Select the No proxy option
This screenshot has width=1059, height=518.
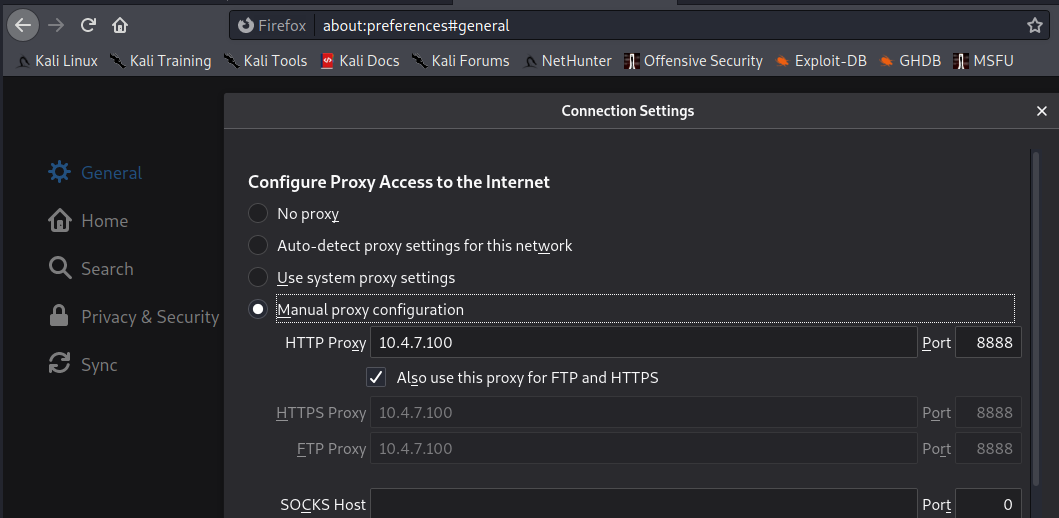tap(258, 213)
